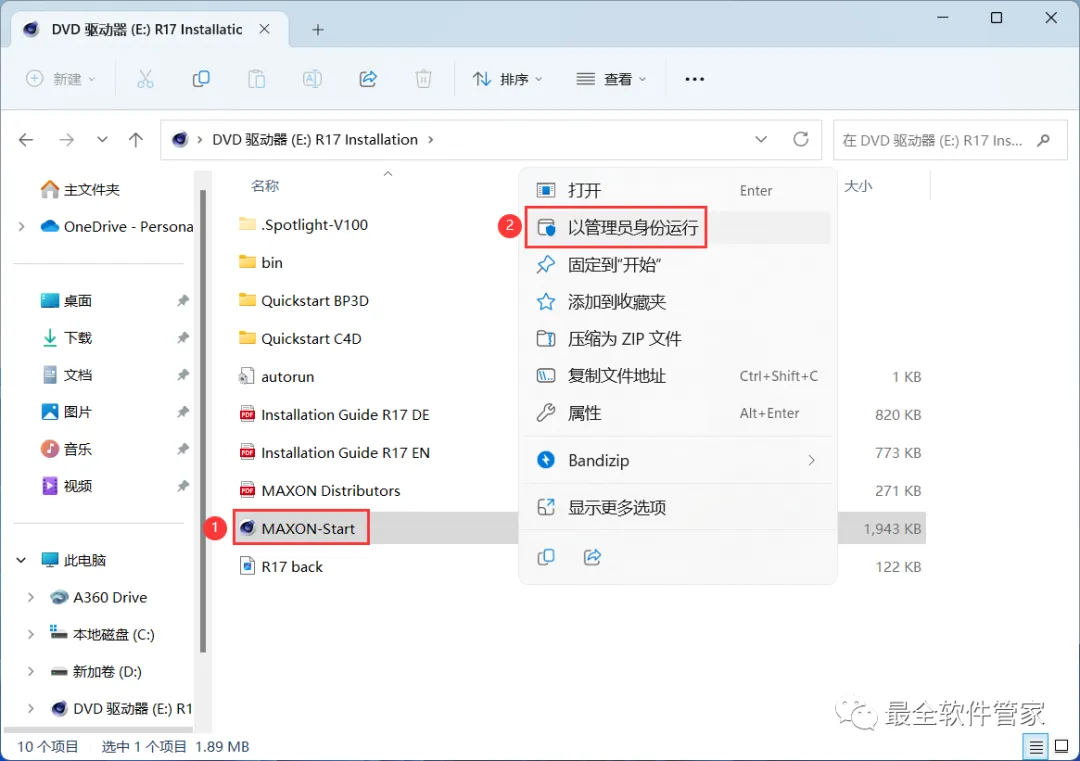Open the three-dot See more menu
The height and width of the screenshot is (761, 1080).
tap(694, 79)
